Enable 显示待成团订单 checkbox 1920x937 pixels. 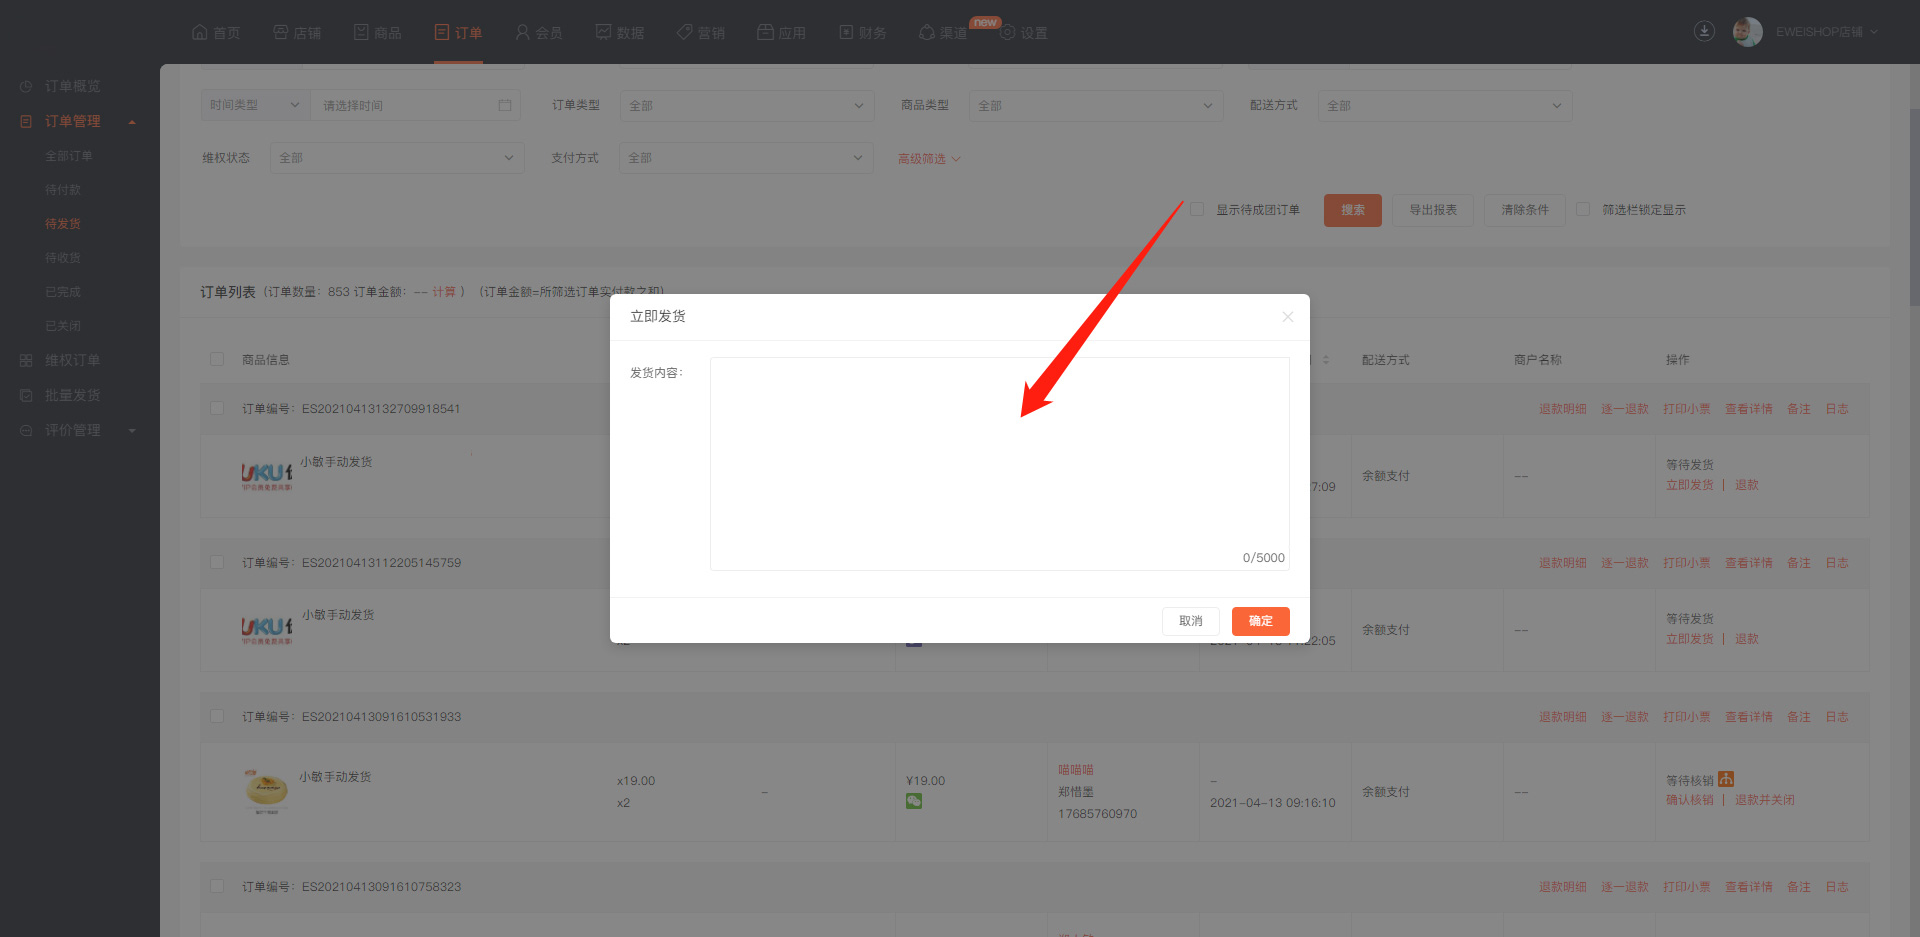pos(1197,210)
